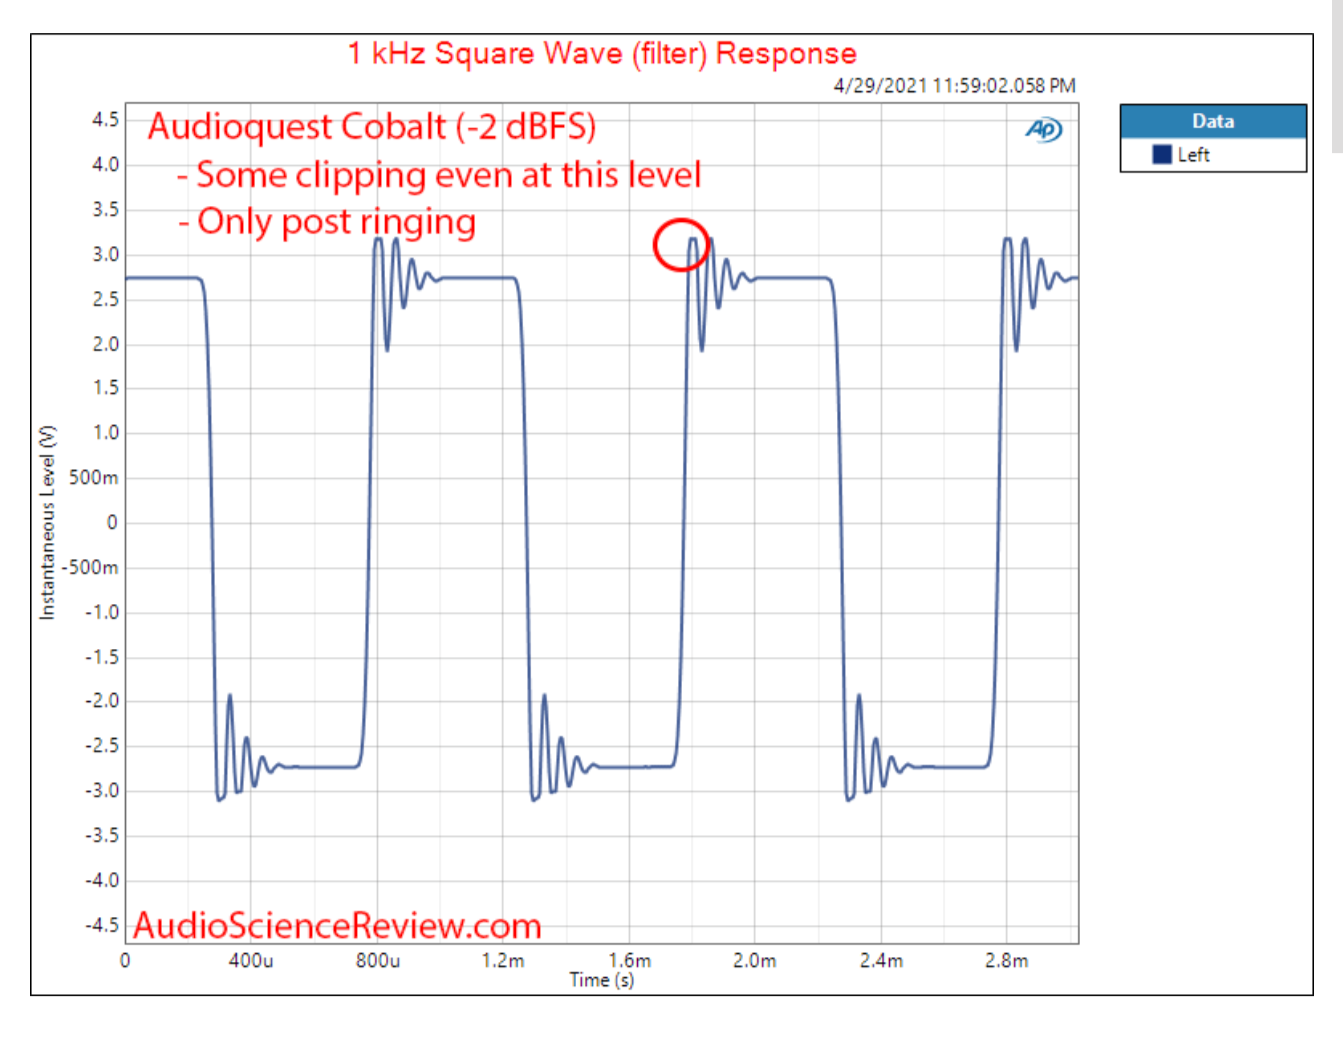Viewport: 1343px width, 1058px height.
Task: Click the '4.0' tick label on the level axis
Action: (105, 164)
